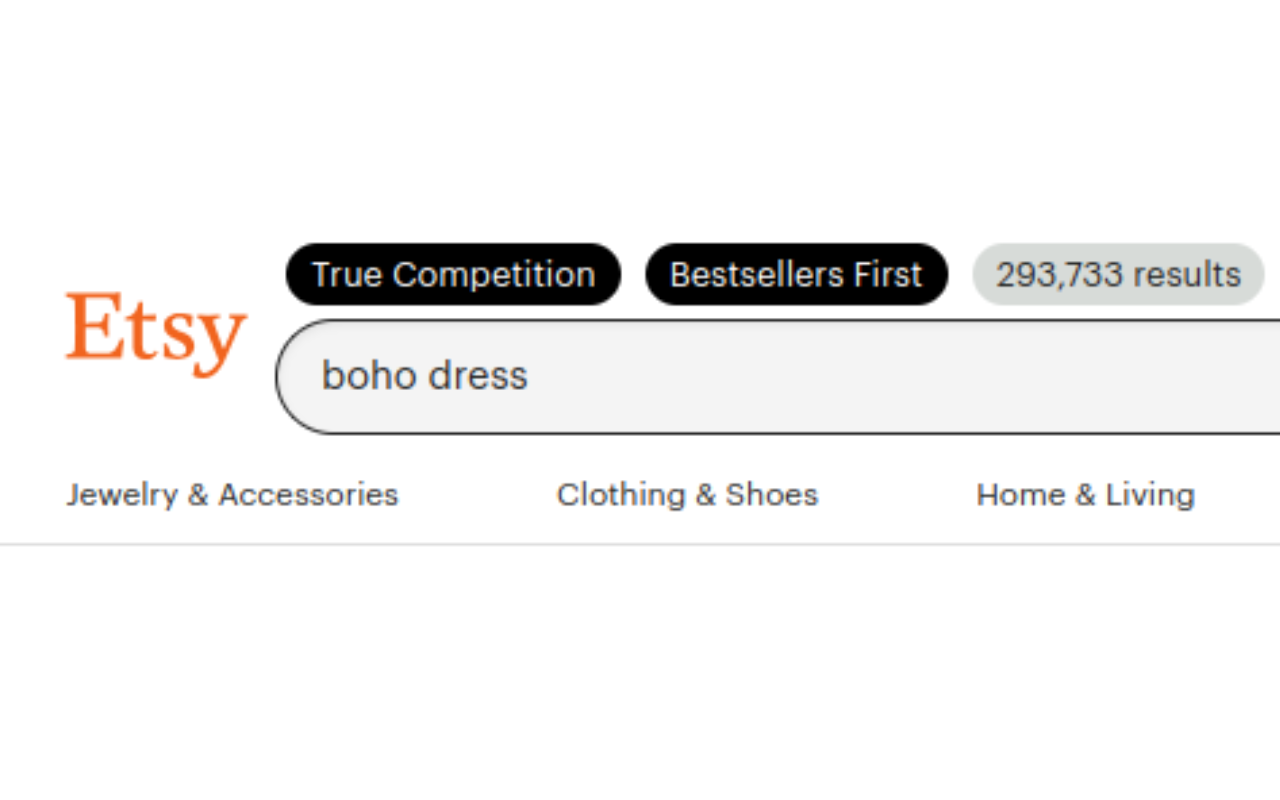This screenshot has height=800, width=1280.
Task: Select the results count pill
Action: coord(1118,274)
